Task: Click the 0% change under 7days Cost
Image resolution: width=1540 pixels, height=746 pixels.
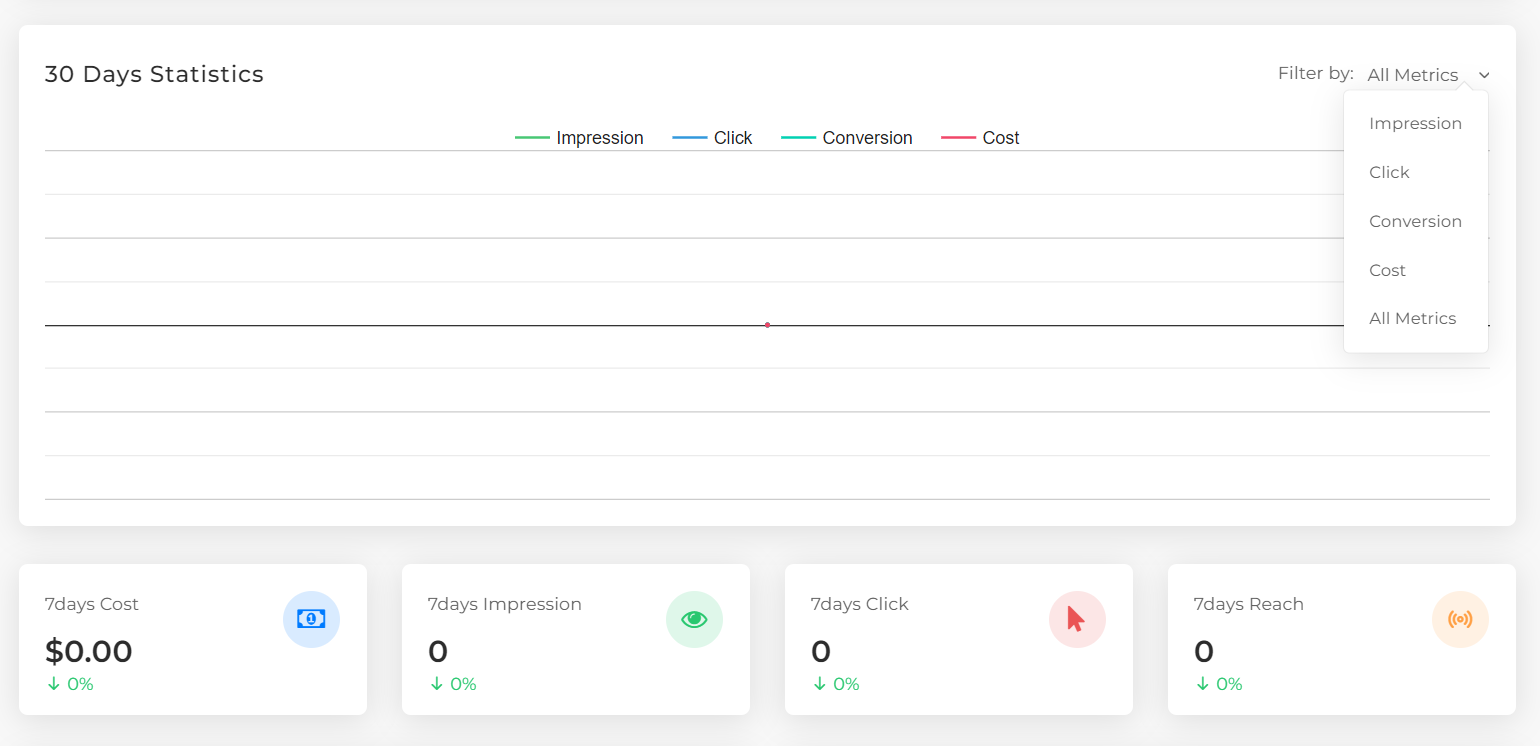Action: pos(70,684)
